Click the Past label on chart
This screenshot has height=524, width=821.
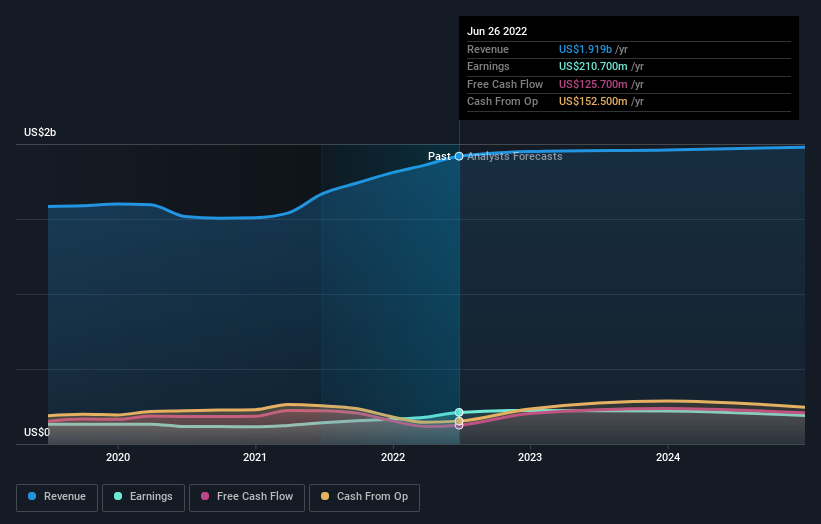click(439, 156)
